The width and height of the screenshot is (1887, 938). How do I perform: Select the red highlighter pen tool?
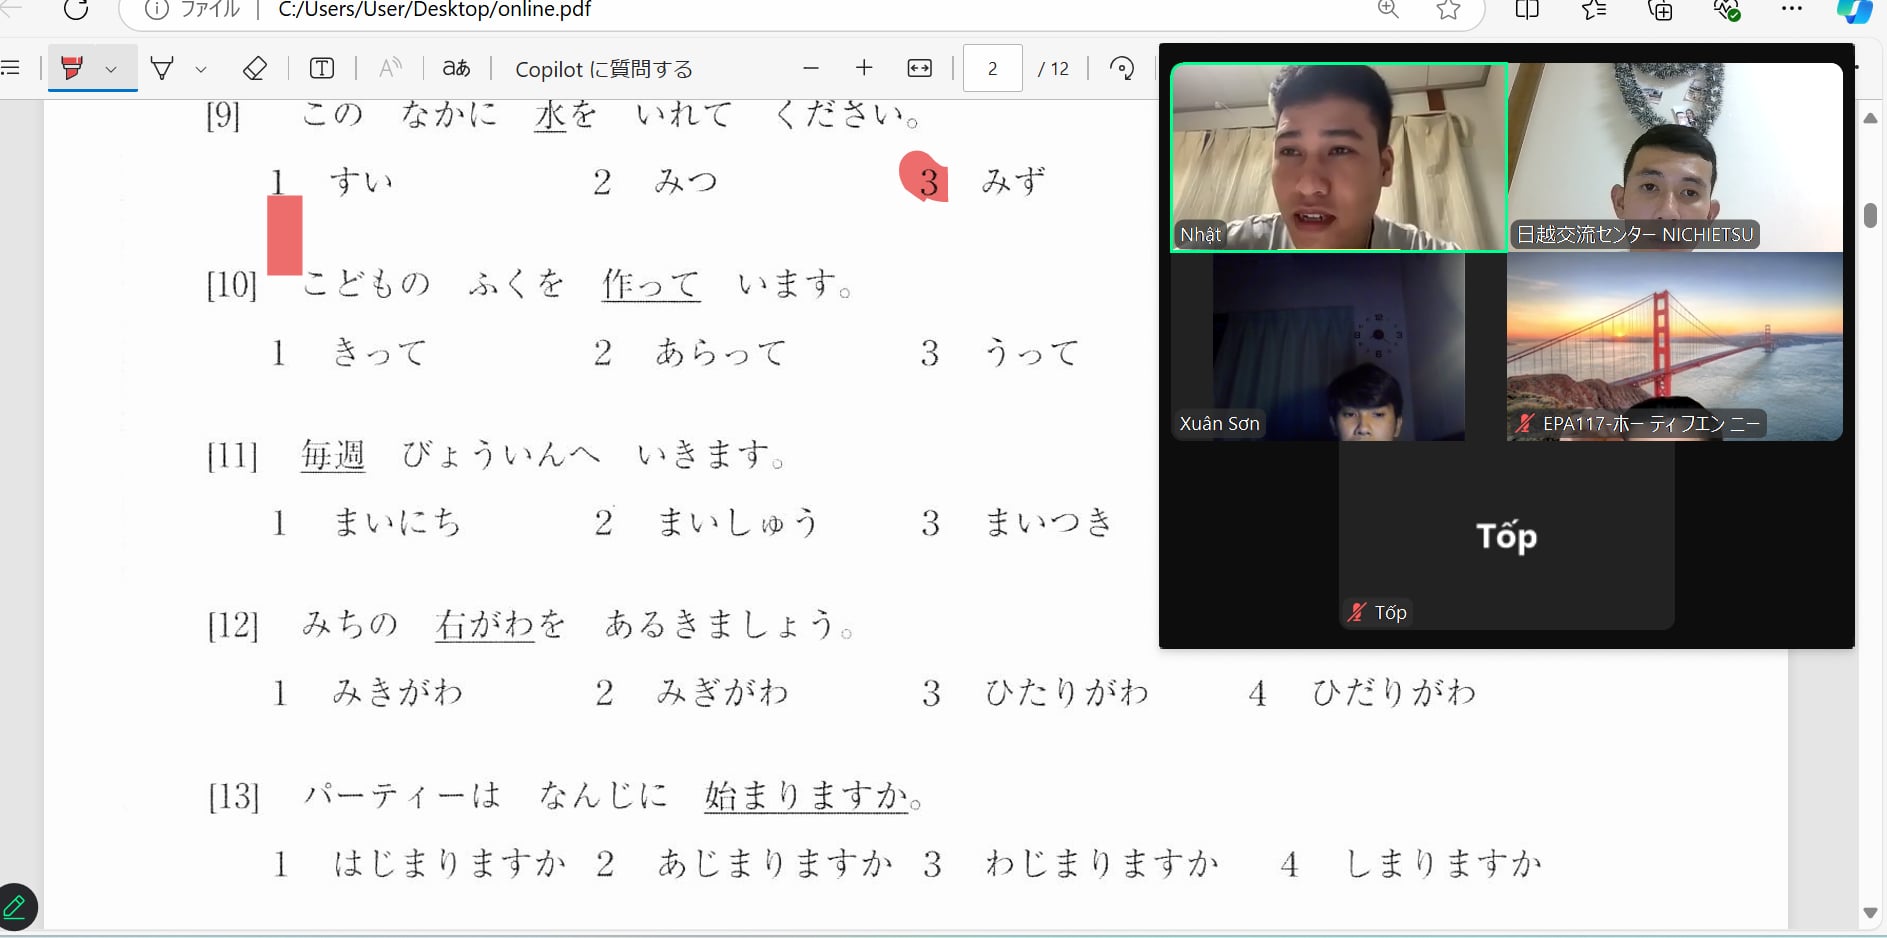(x=73, y=68)
